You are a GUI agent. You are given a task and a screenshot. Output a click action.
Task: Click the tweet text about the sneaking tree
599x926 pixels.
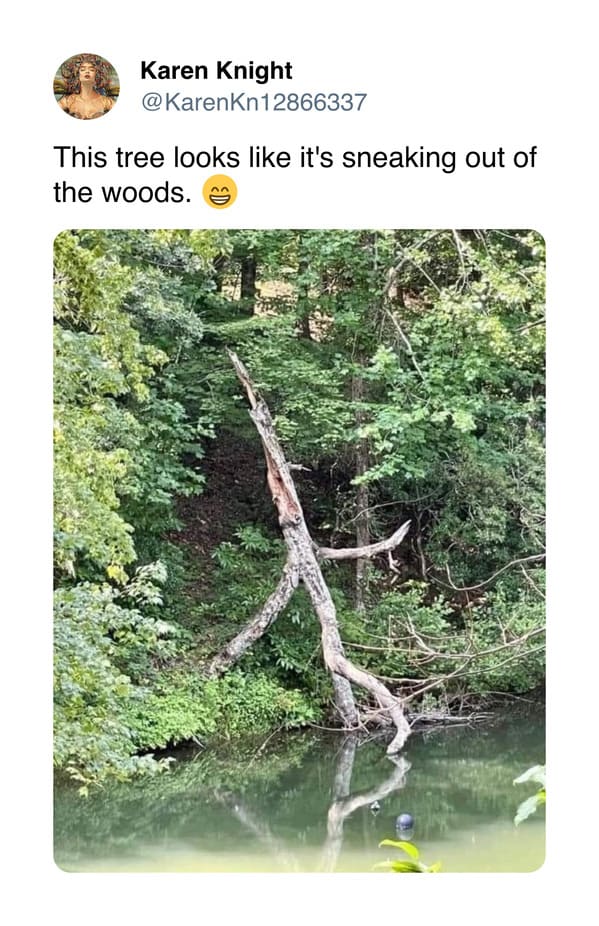click(x=294, y=175)
